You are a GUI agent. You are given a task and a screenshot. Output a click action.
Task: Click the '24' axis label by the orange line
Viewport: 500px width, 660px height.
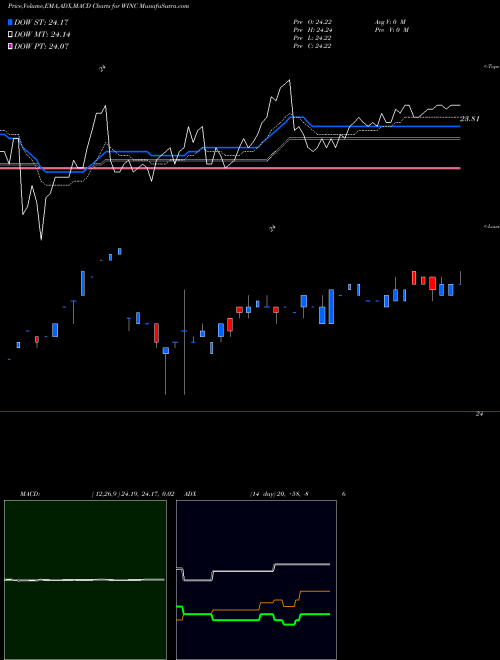[479, 414]
